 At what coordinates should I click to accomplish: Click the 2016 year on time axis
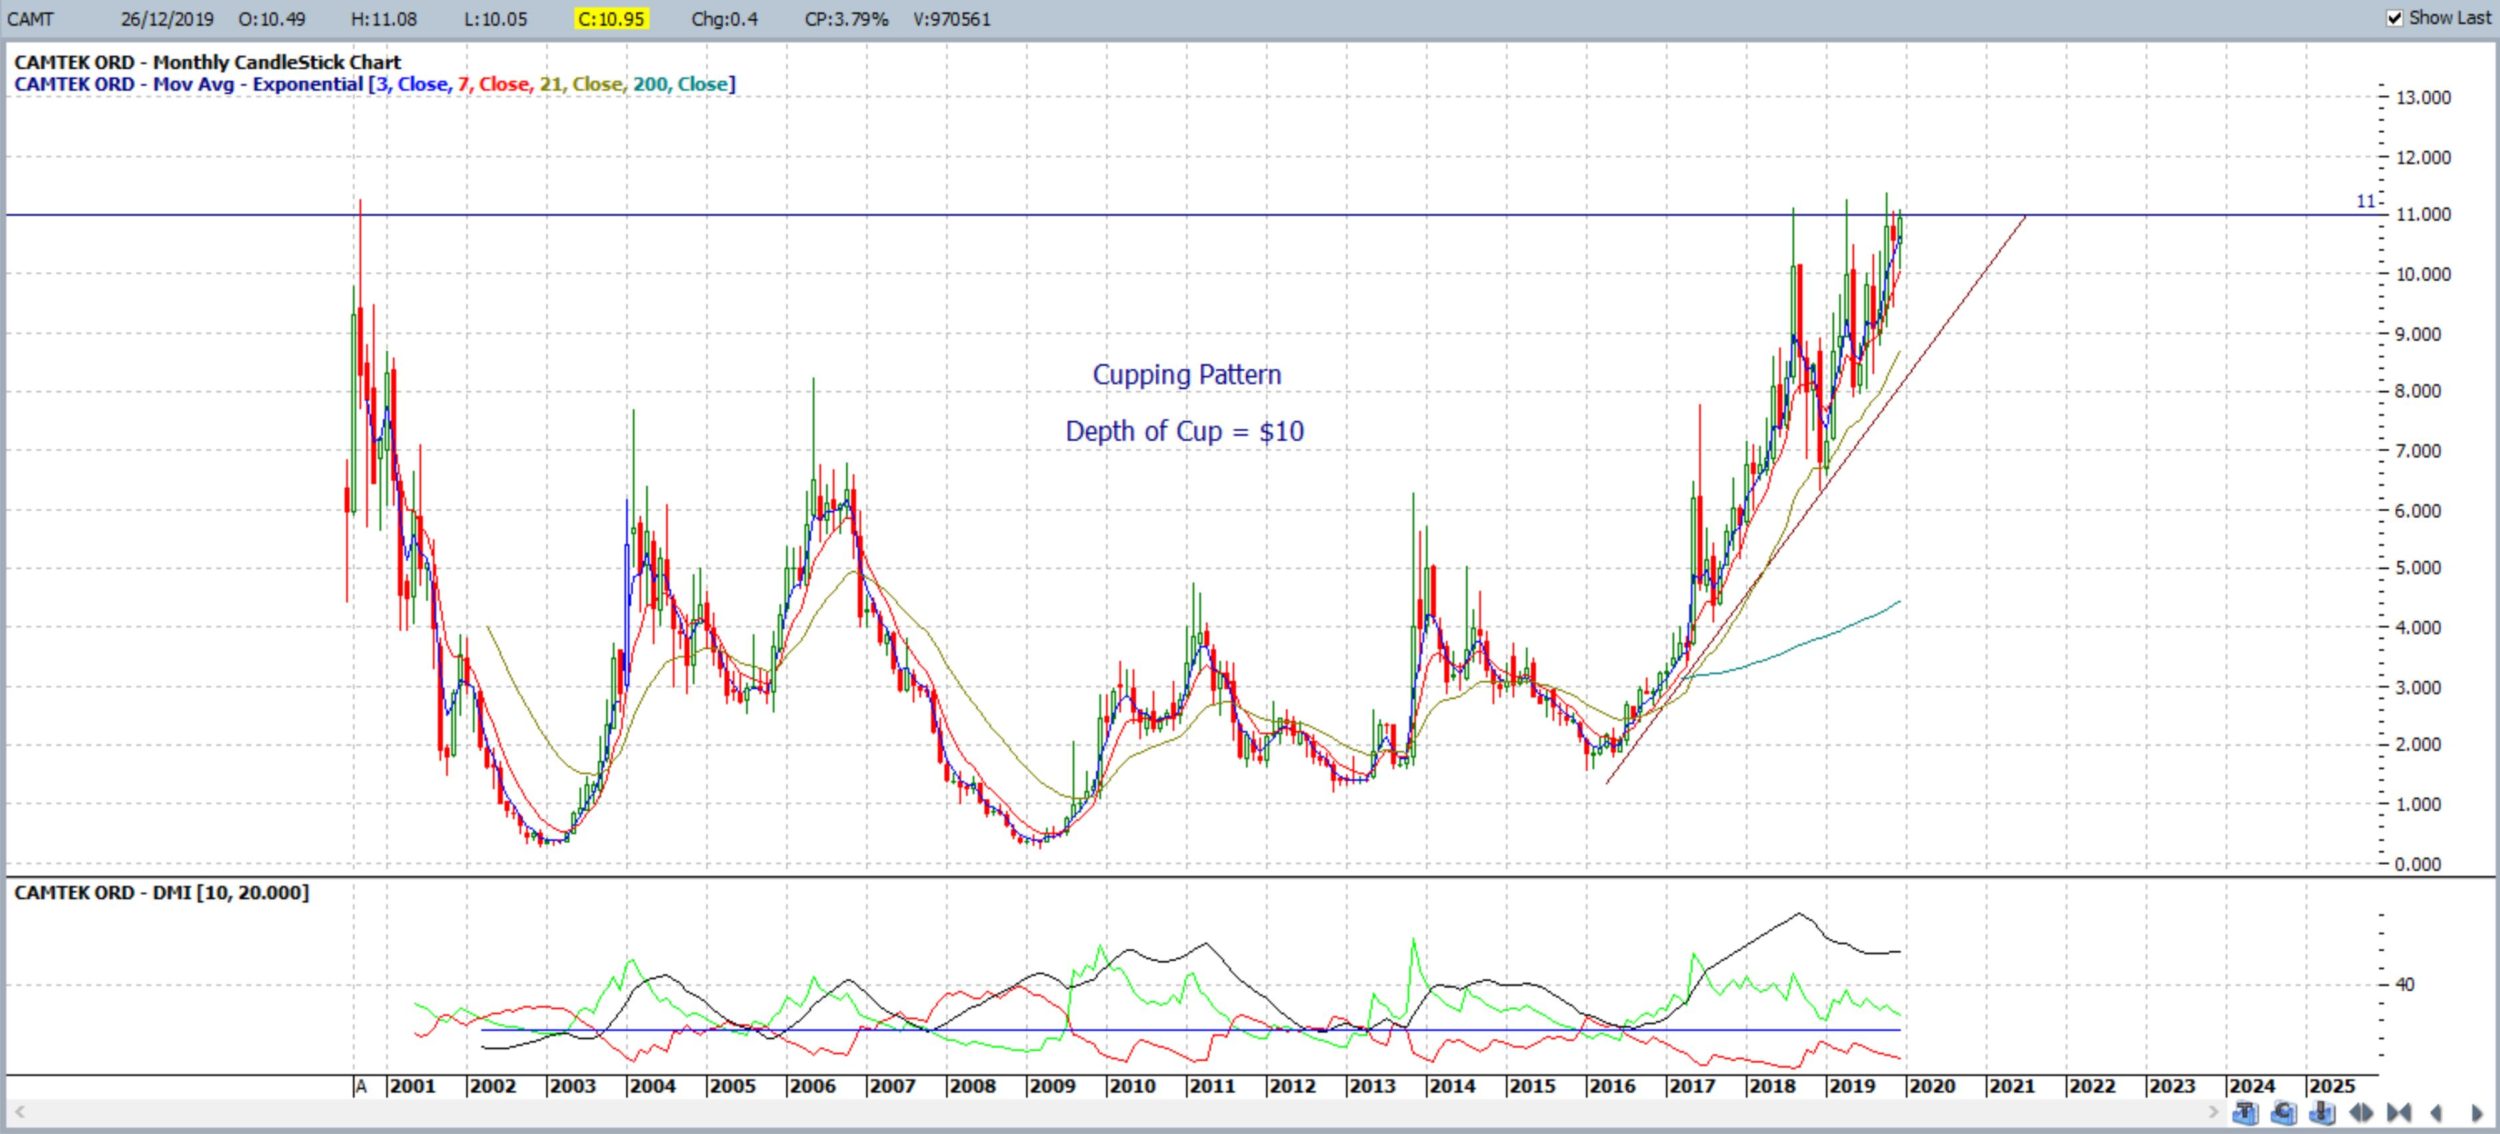pyautogui.click(x=1612, y=1086)
